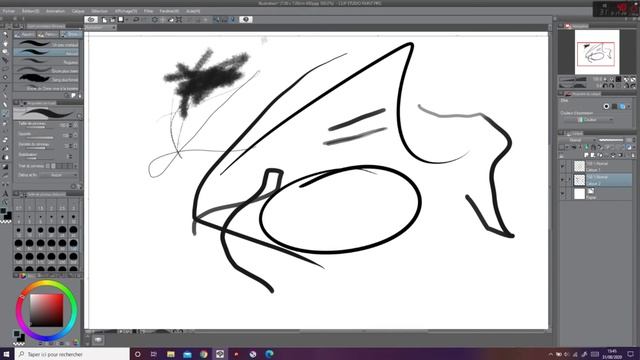Select the Pen tool

[5, 96]
